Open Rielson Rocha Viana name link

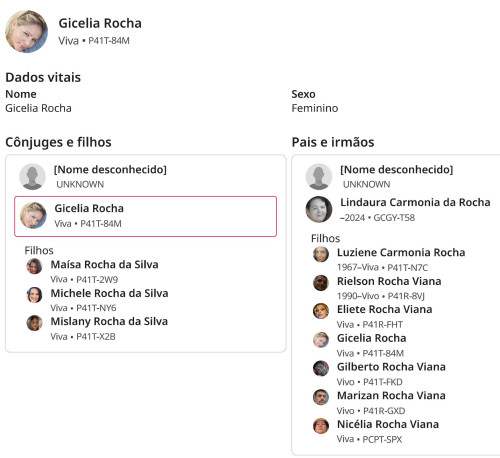coord(389,281)
